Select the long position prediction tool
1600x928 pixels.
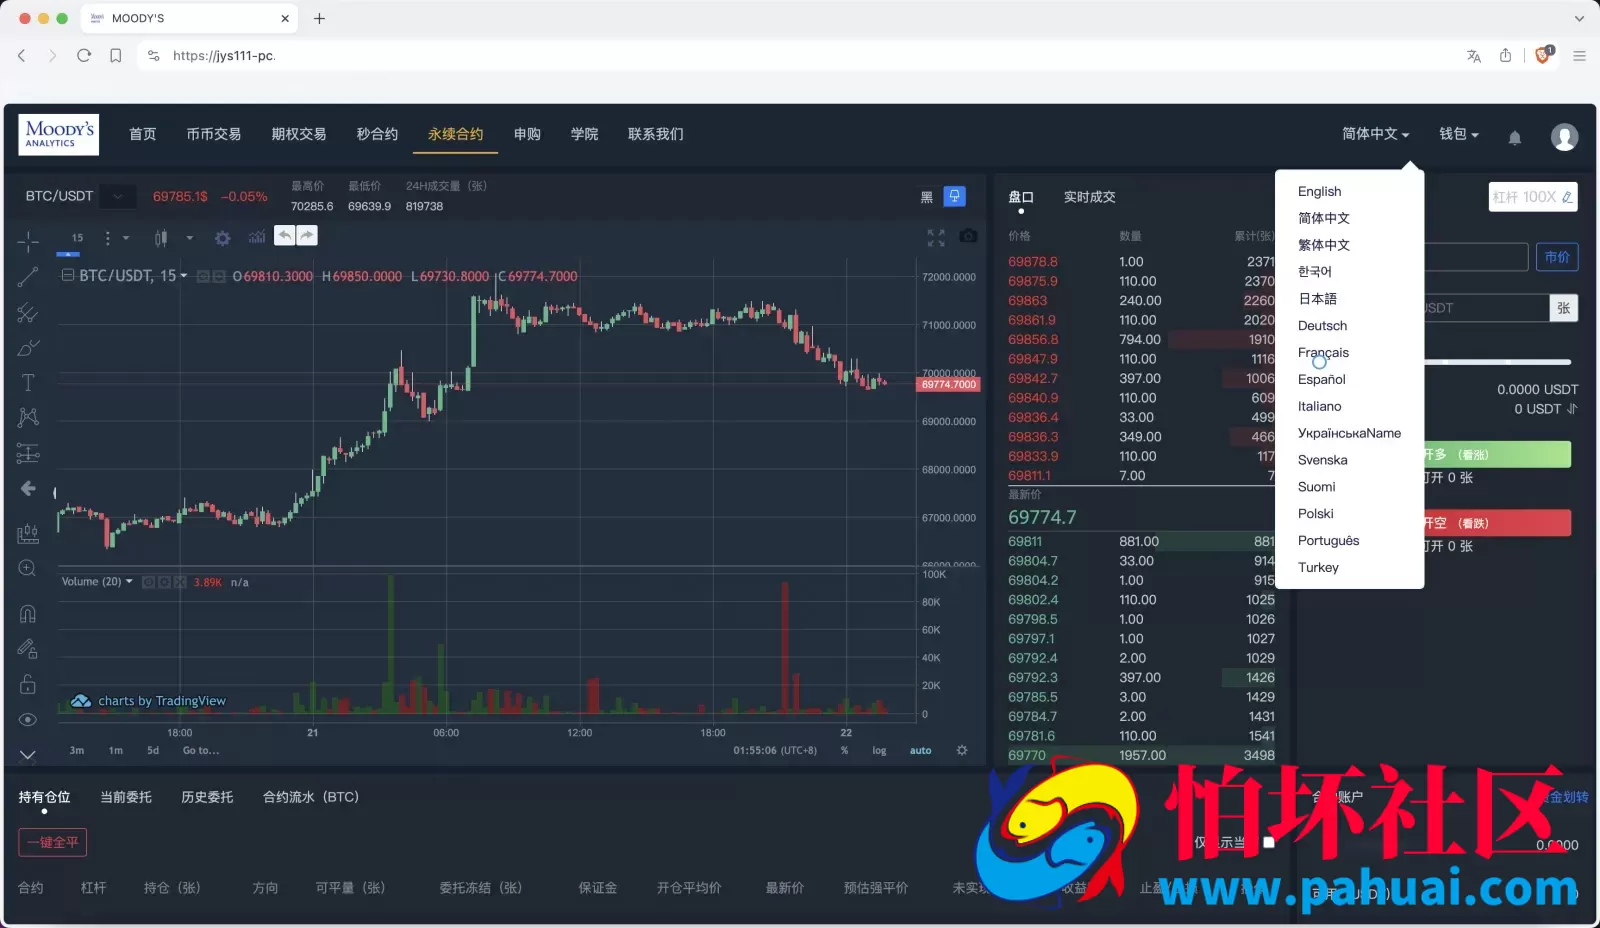point(28,453)
